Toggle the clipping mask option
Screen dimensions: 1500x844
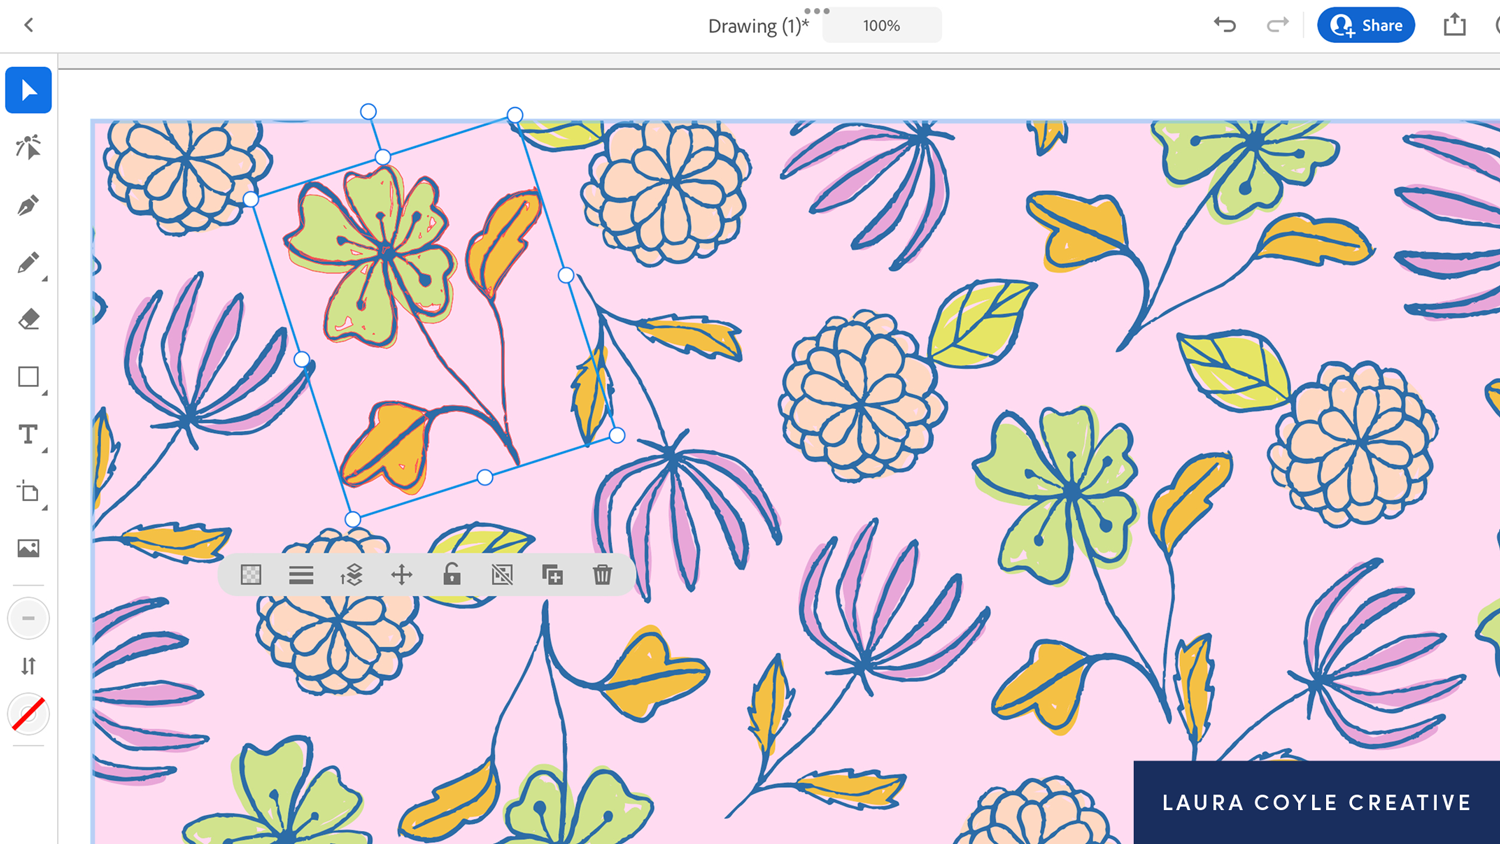[501, 575]
